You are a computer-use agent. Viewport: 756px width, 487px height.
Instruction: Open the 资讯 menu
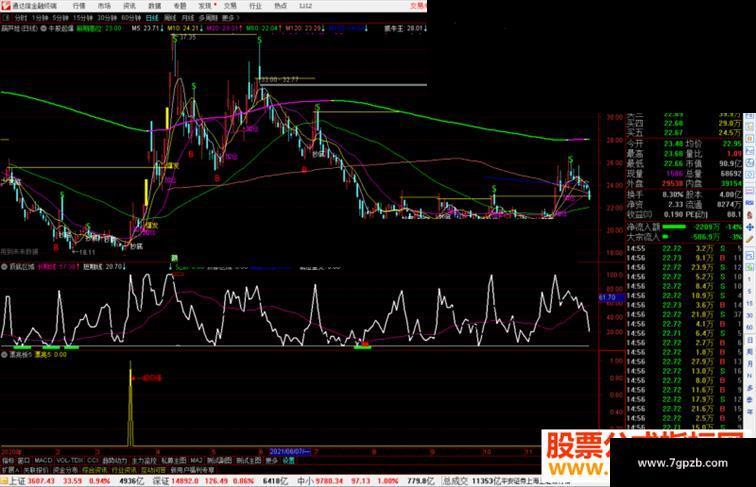coord(129,6)
